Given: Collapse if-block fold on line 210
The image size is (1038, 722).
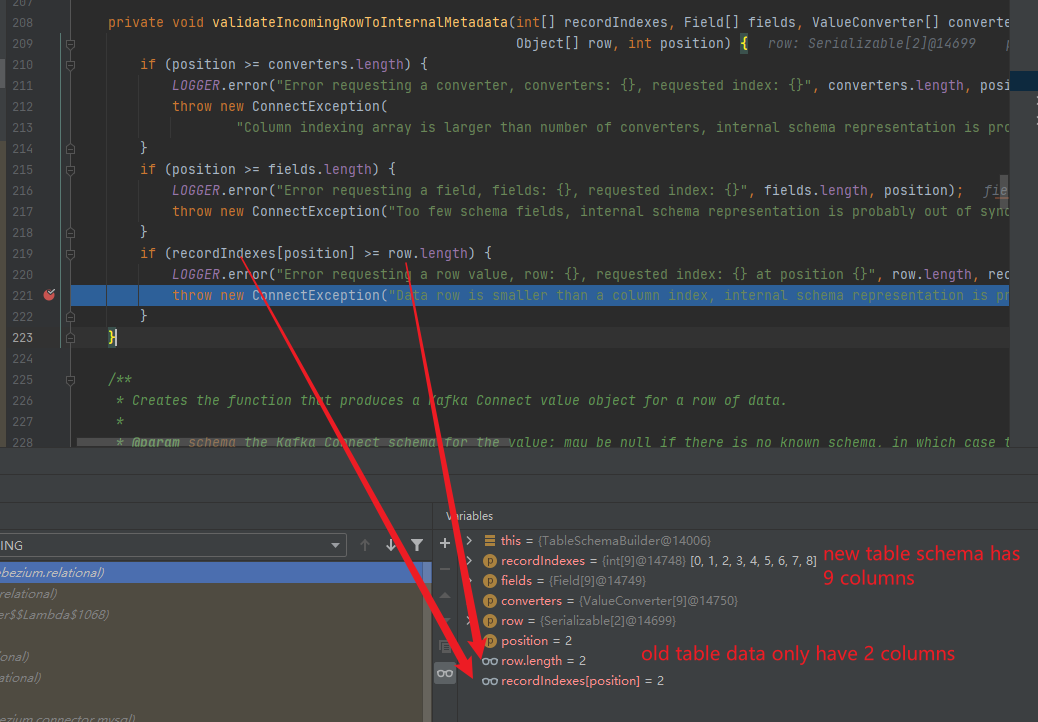Looking at the screenshot, I should (70, 65).
